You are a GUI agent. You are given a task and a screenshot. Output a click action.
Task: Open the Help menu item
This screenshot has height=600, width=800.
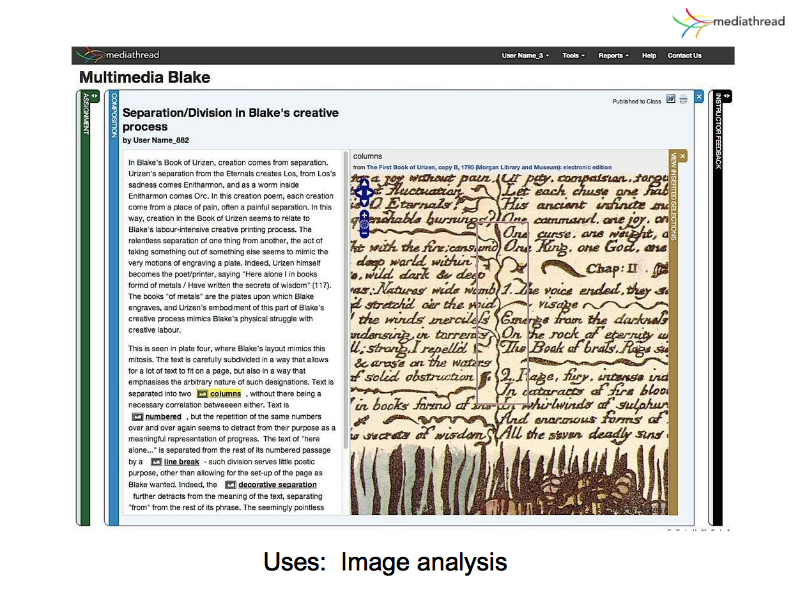click(649, 56)
